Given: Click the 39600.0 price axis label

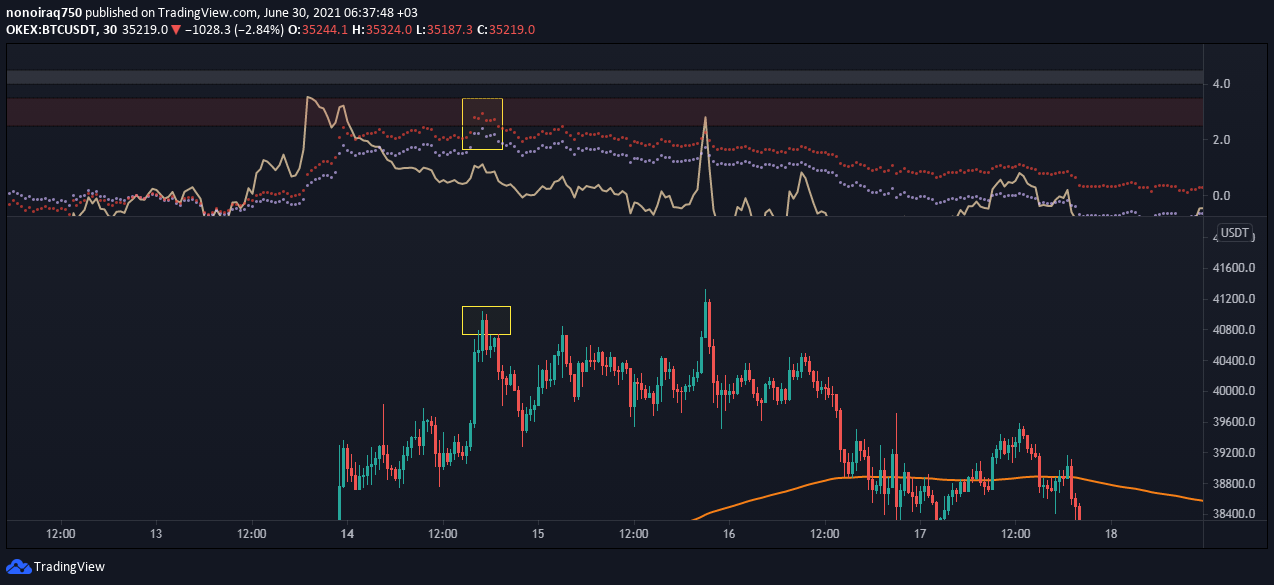Looking at the screenshot, I should pyautogui.click(x=1234, y=422).
